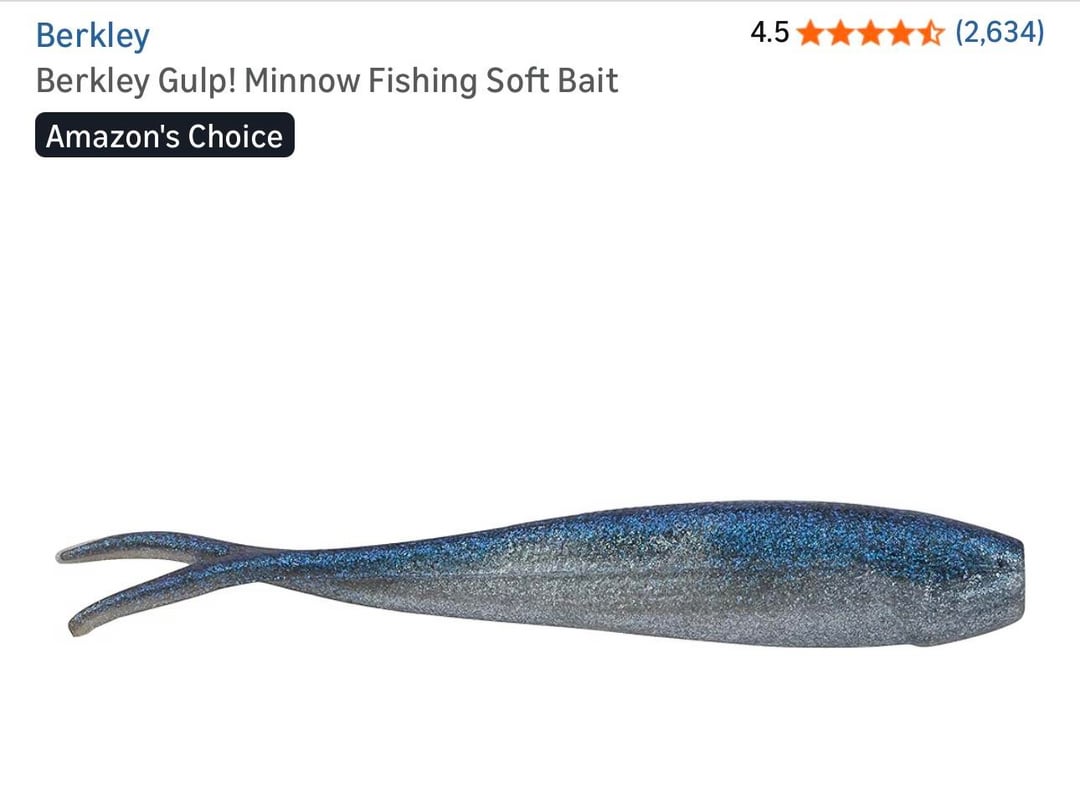This screenshot has width=1080, height=786.
Task: Open the 2,634 reviews count link
Action: point(999,32)
